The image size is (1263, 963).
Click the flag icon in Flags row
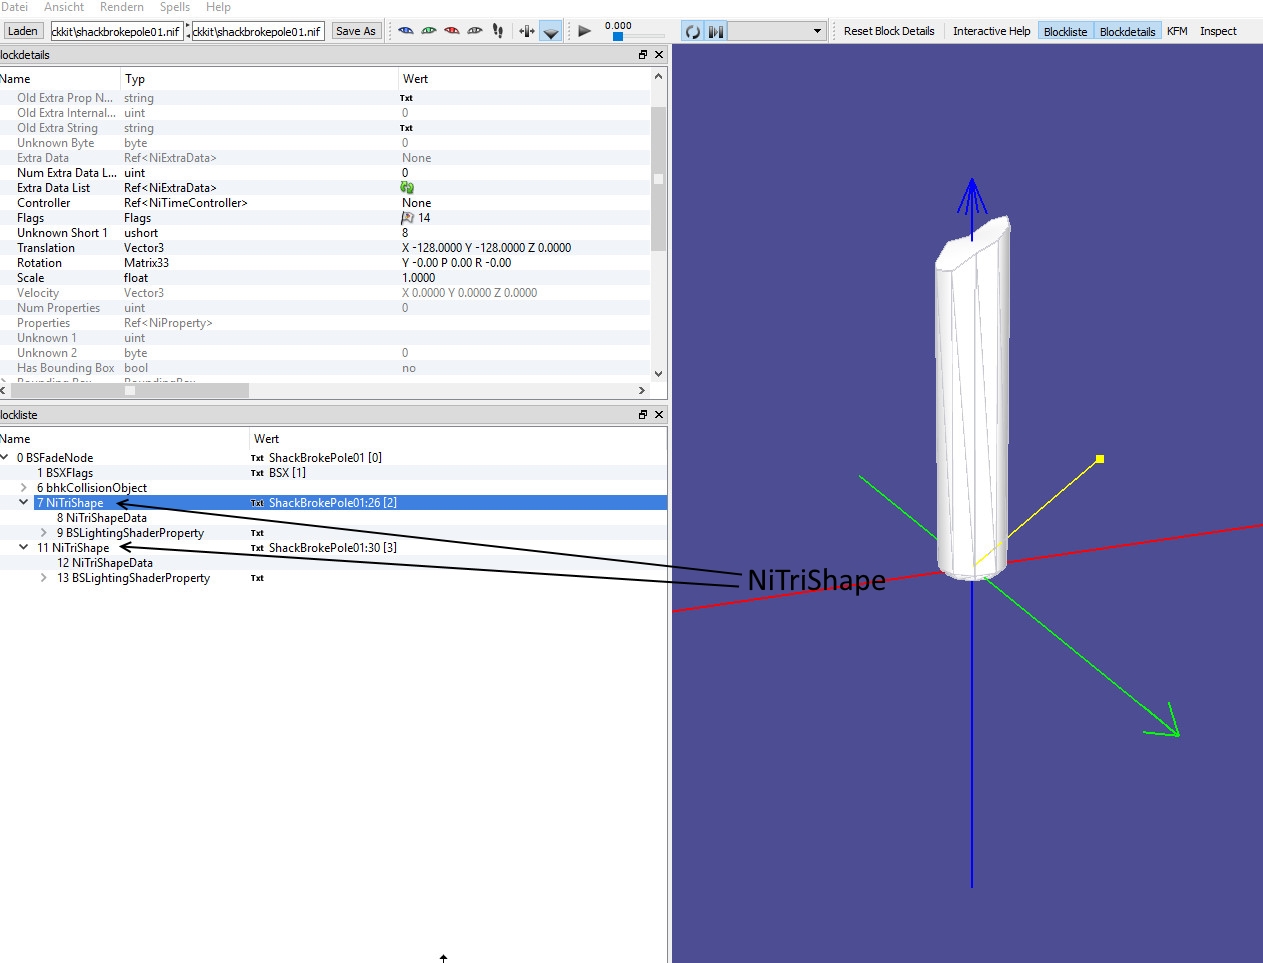[x=407, y=218]
